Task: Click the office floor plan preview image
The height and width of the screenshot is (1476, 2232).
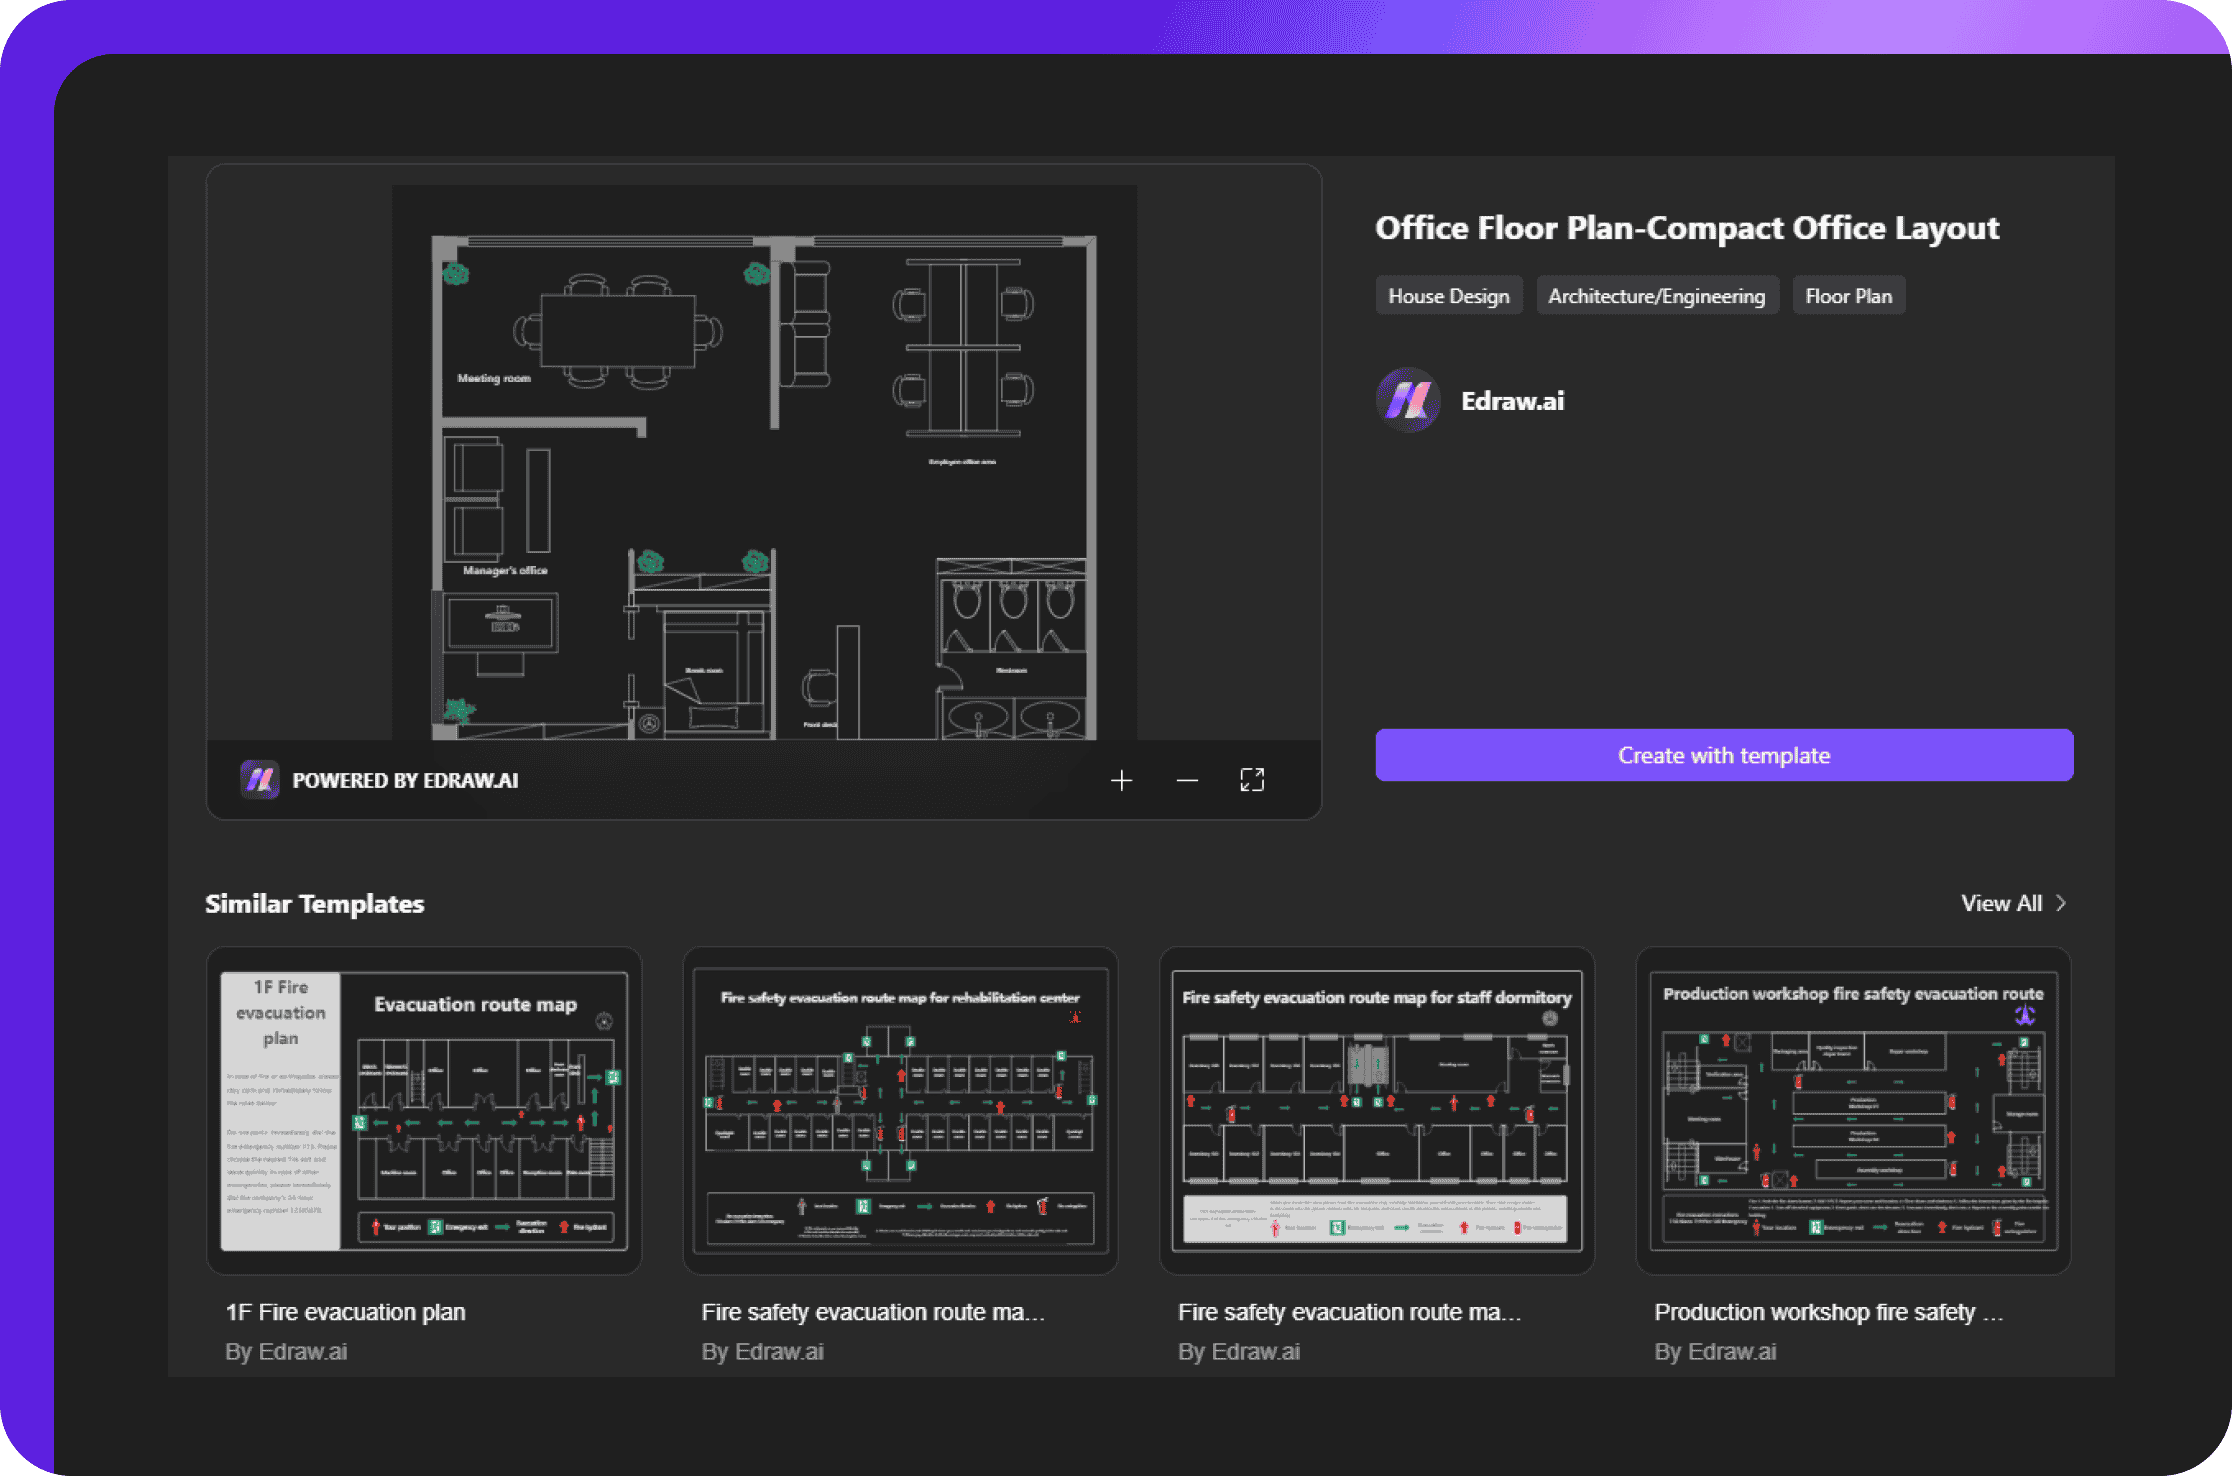Action: pyautogui.click(x=764, y=462)
